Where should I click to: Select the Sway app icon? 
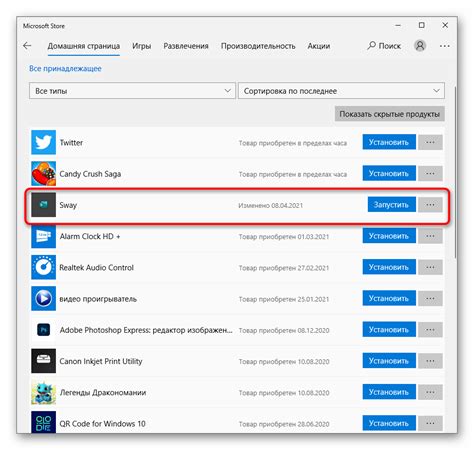click(43, 205)
